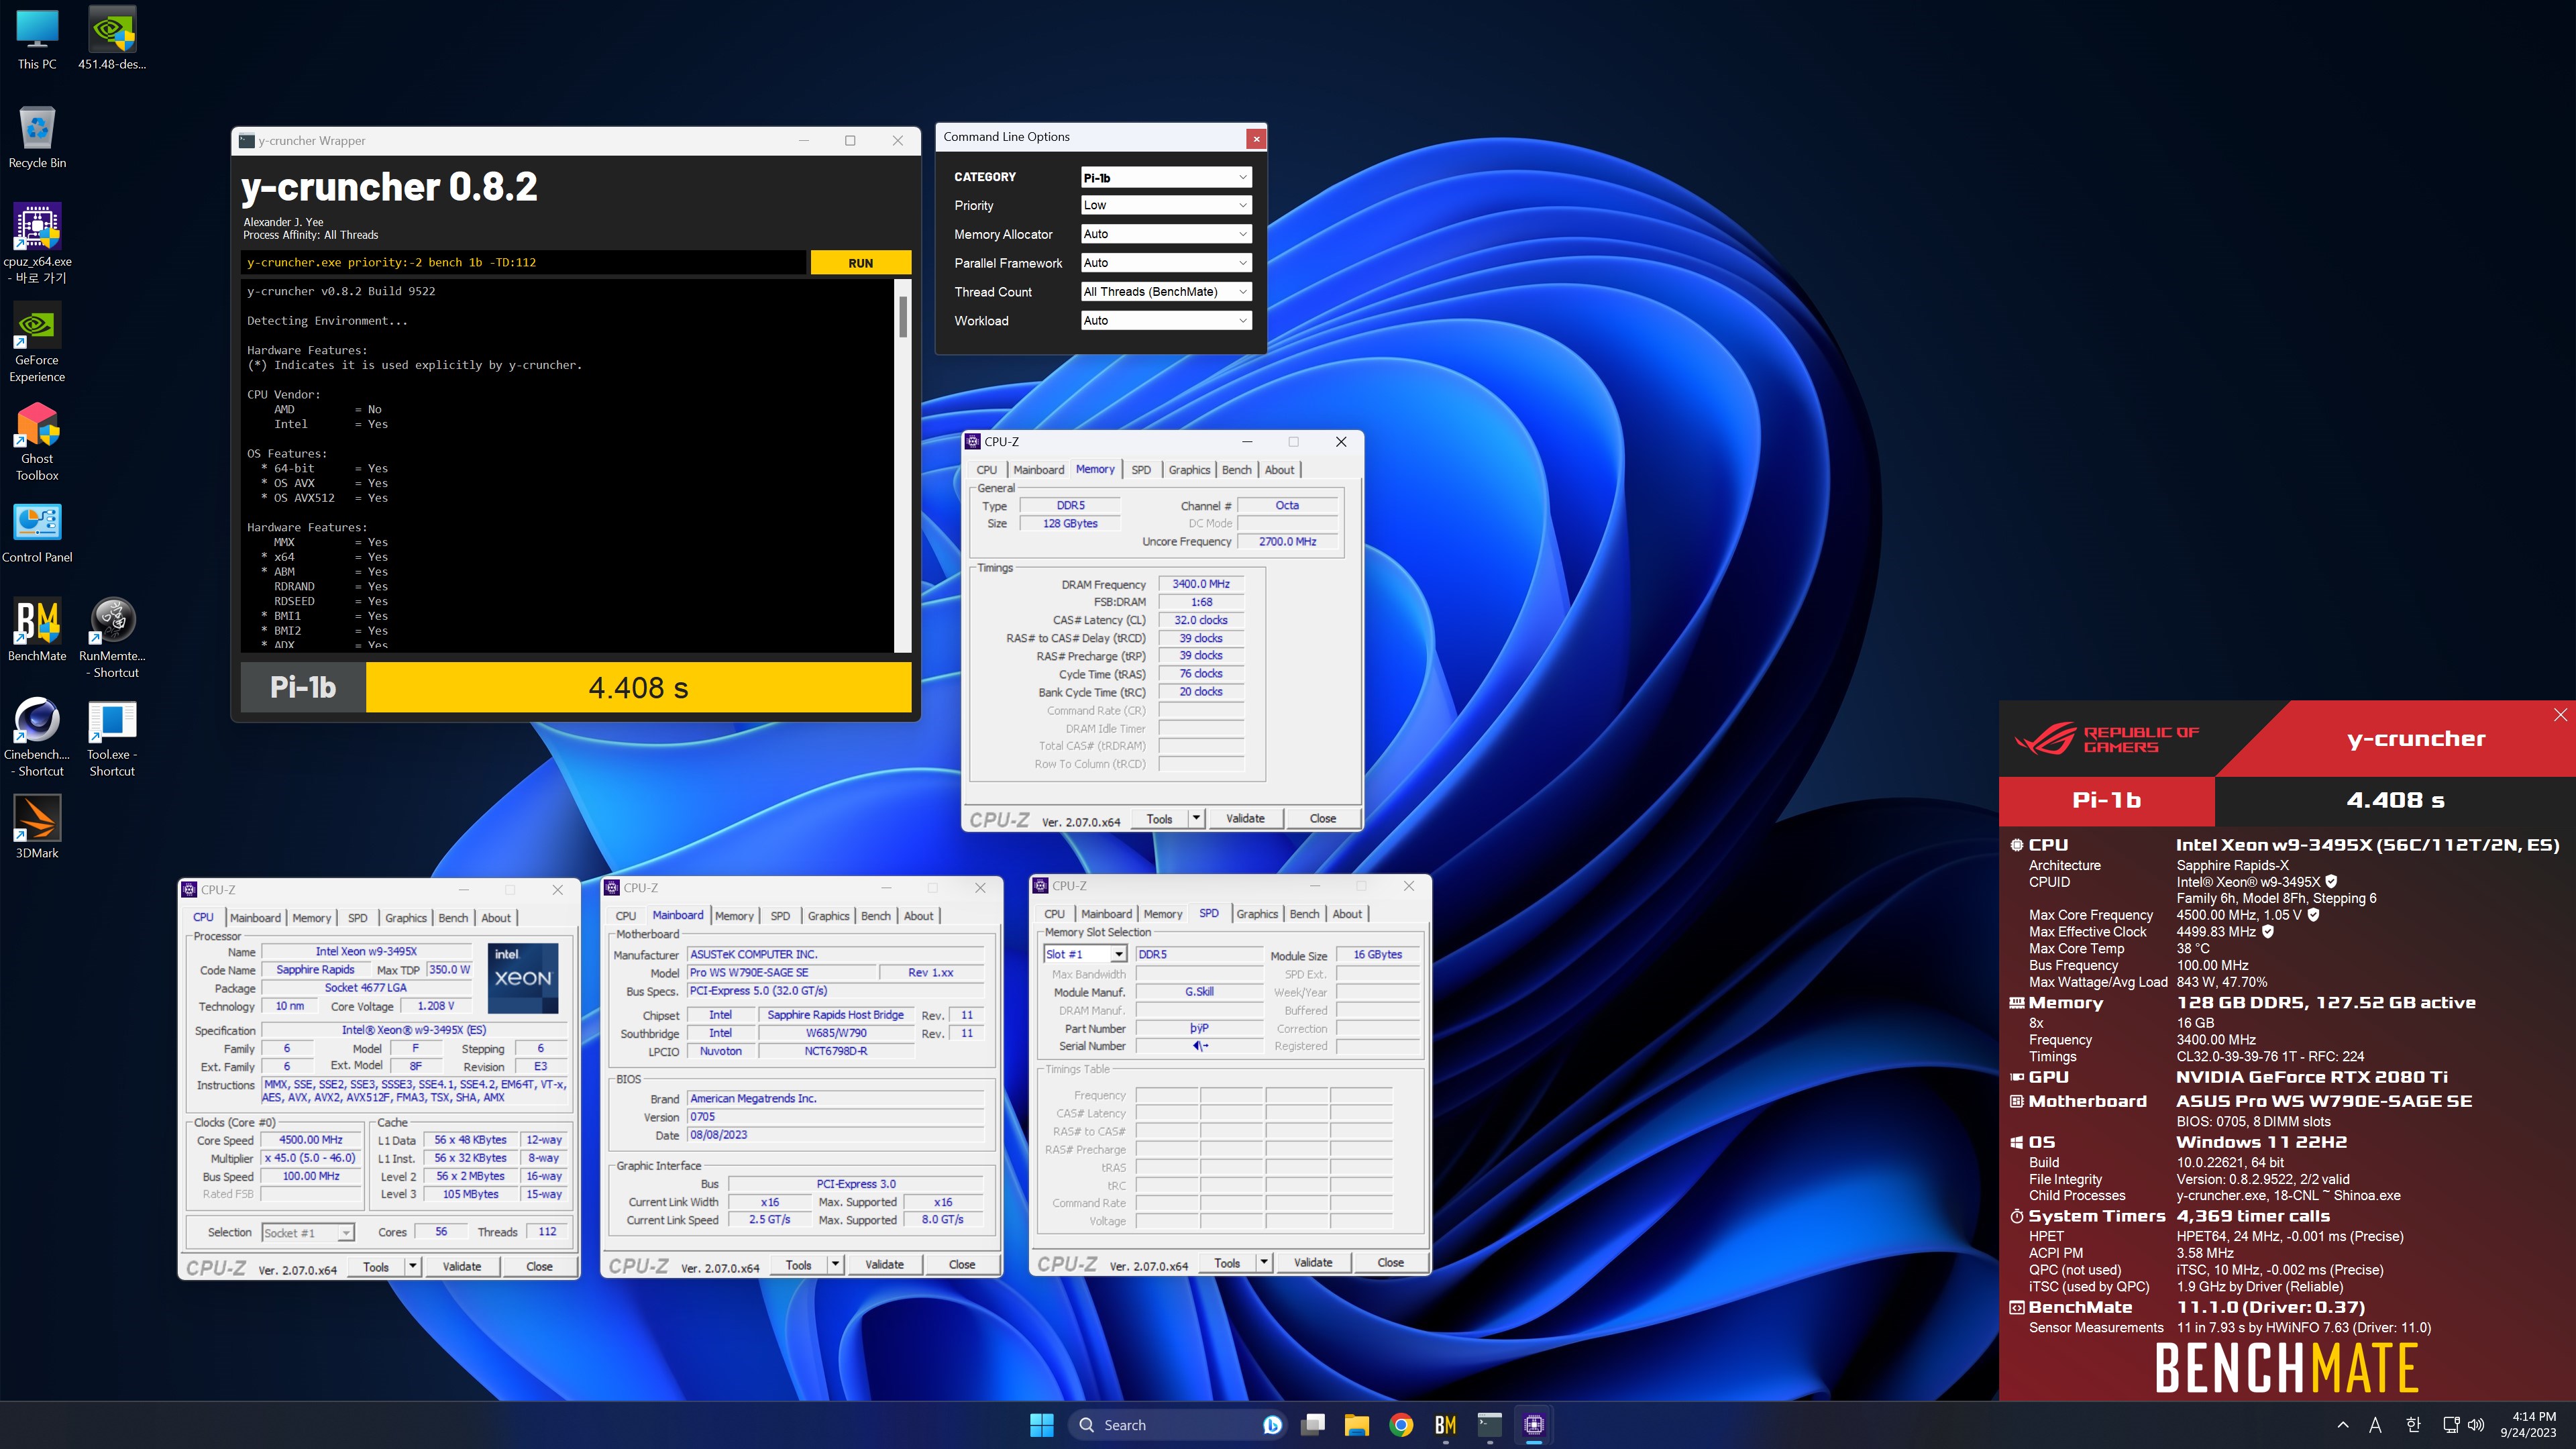Open Tool.exe shortcut on desktop
This screenshot has height=1449, width=2576.
click(112, 737)
